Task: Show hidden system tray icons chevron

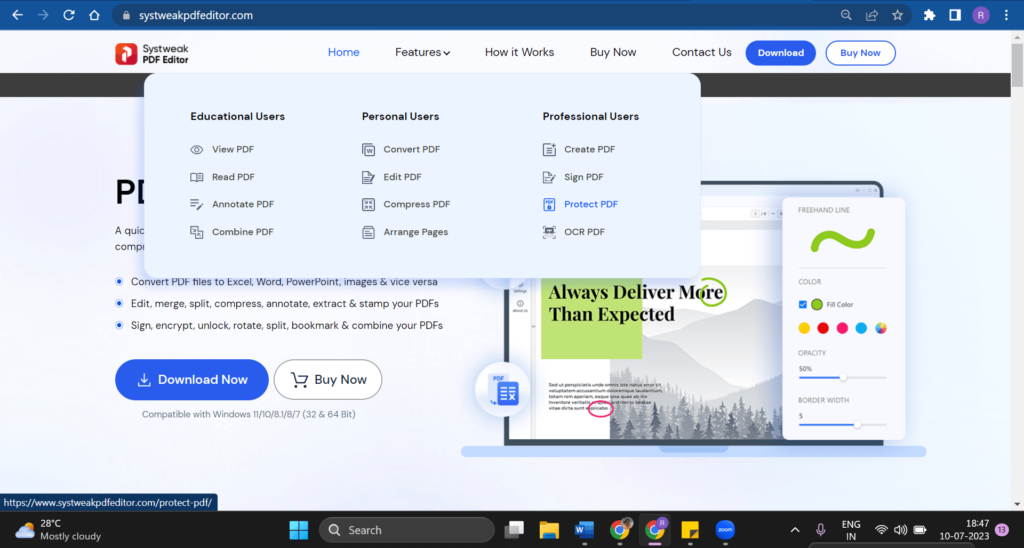Action: click(795, 530)
